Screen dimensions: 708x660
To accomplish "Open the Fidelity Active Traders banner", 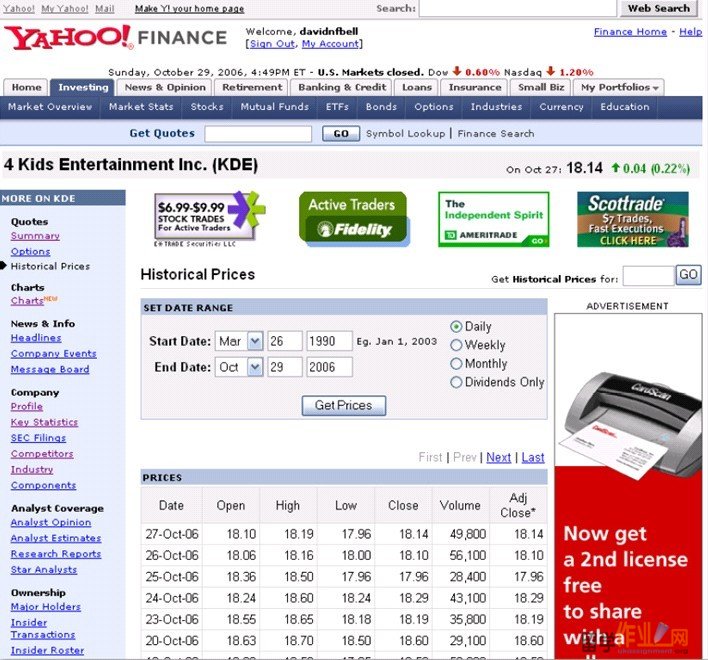I will [354, 219].
